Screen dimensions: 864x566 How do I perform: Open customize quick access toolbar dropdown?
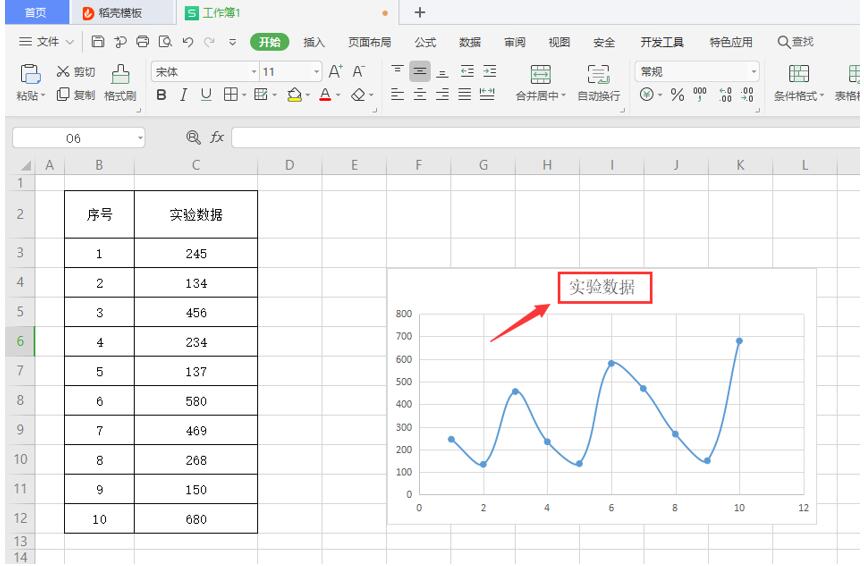pyautogui.click(x=233, y=42)
